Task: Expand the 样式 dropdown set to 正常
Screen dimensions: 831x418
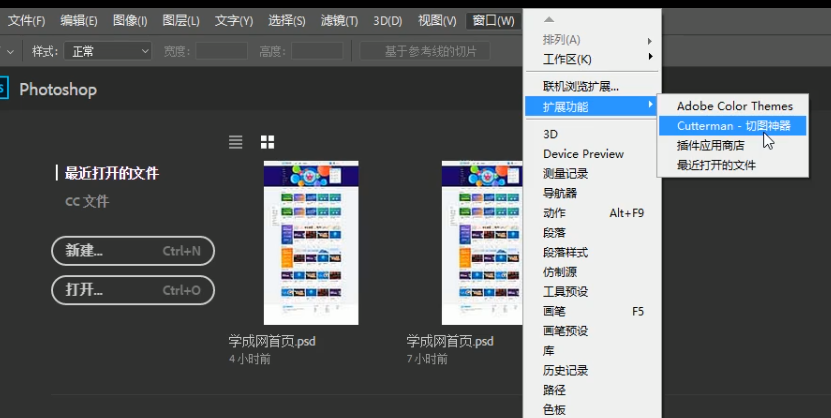Action: pyautogui.click(x=108, y=51)
